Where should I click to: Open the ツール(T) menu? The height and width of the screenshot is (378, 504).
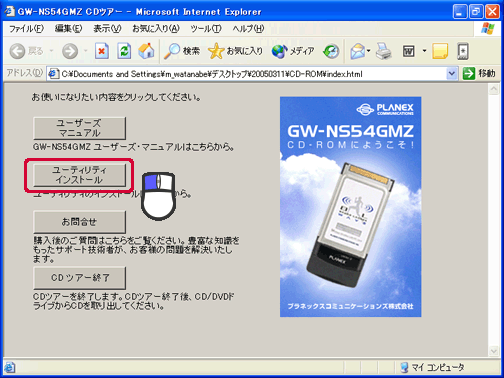tap(206, 29)
